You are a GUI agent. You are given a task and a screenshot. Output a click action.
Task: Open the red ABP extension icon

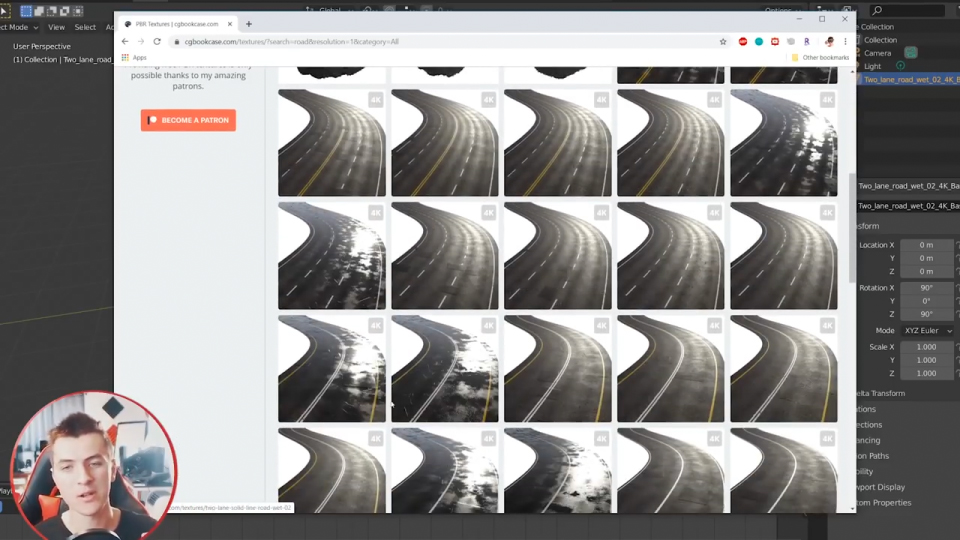[x=743, y=42]
